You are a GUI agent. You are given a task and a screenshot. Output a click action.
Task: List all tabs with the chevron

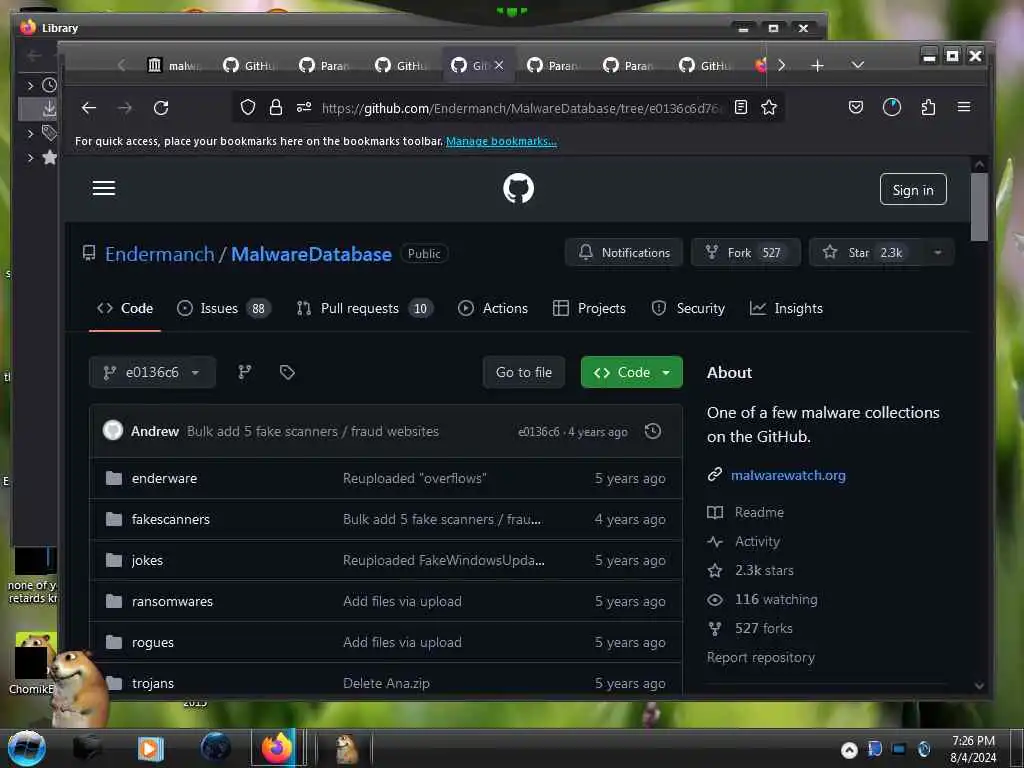(858, 65)
